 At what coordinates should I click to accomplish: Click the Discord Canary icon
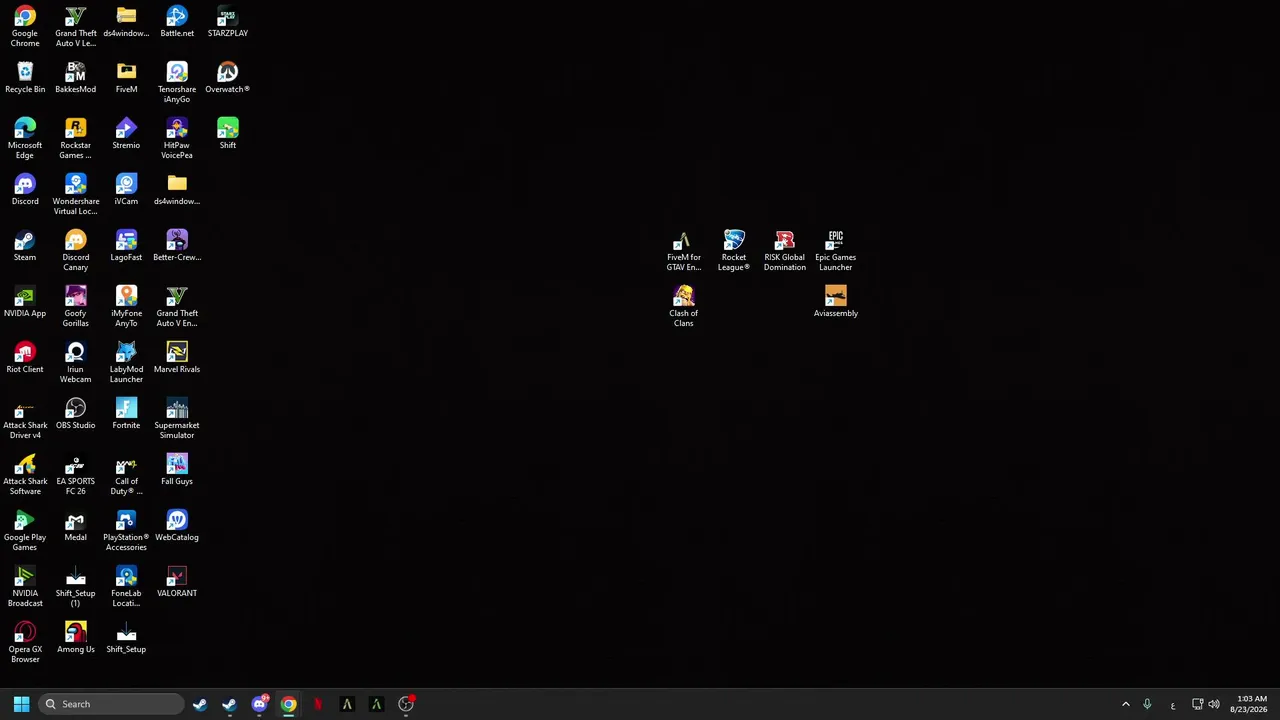(x=76, y=251)
